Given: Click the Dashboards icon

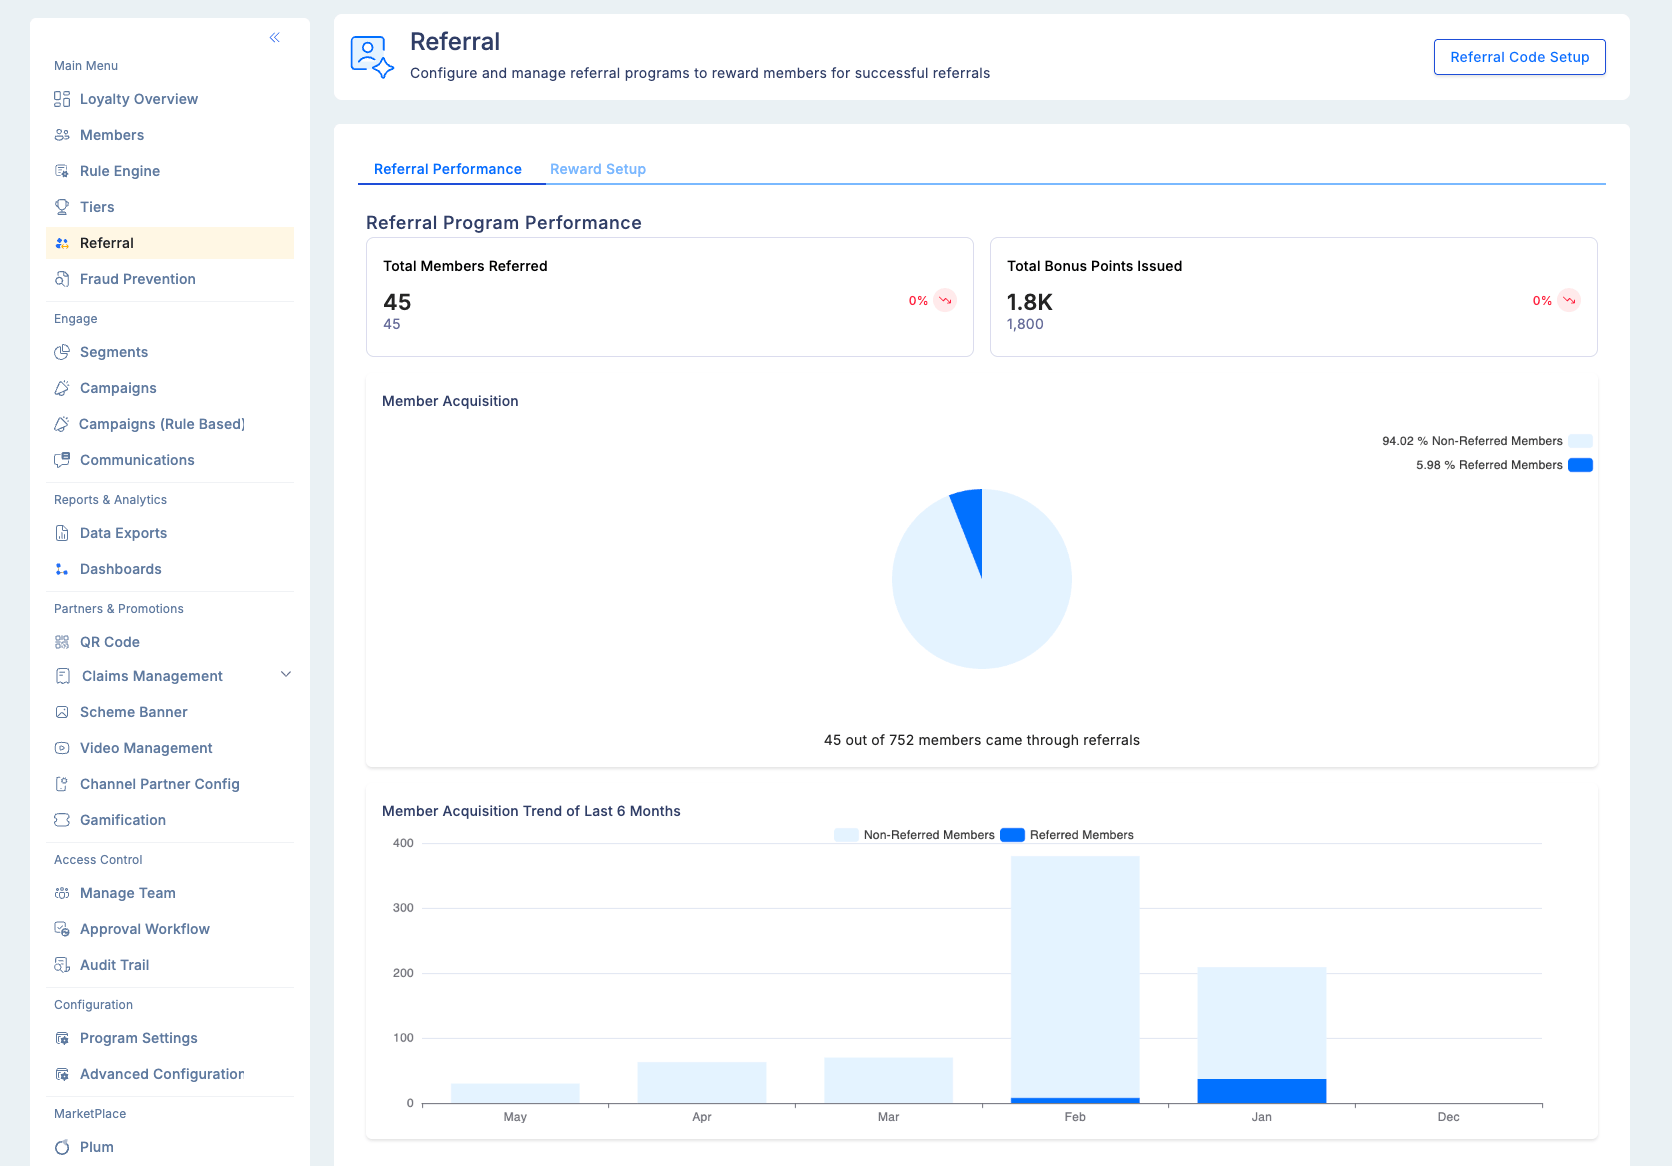Looking at the screenshot, I should tap(62, 569).
